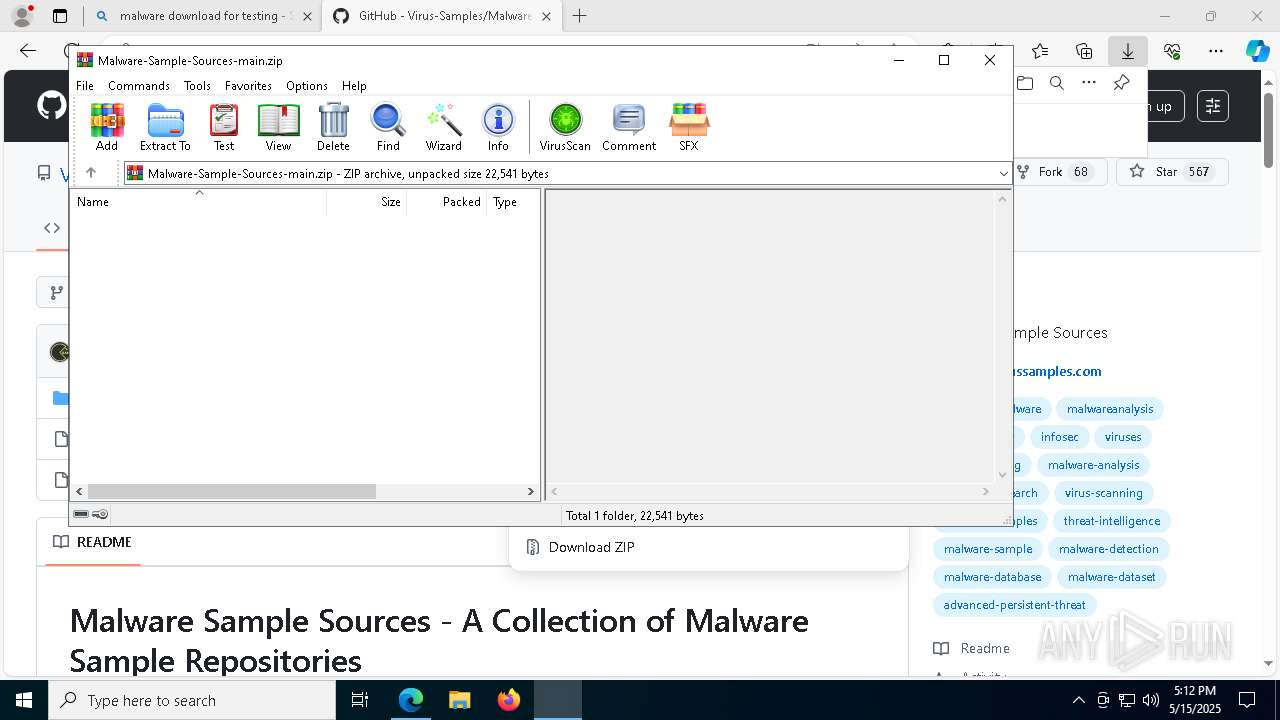
Task: Open Task View on taskbar
Action: (360, 700)
